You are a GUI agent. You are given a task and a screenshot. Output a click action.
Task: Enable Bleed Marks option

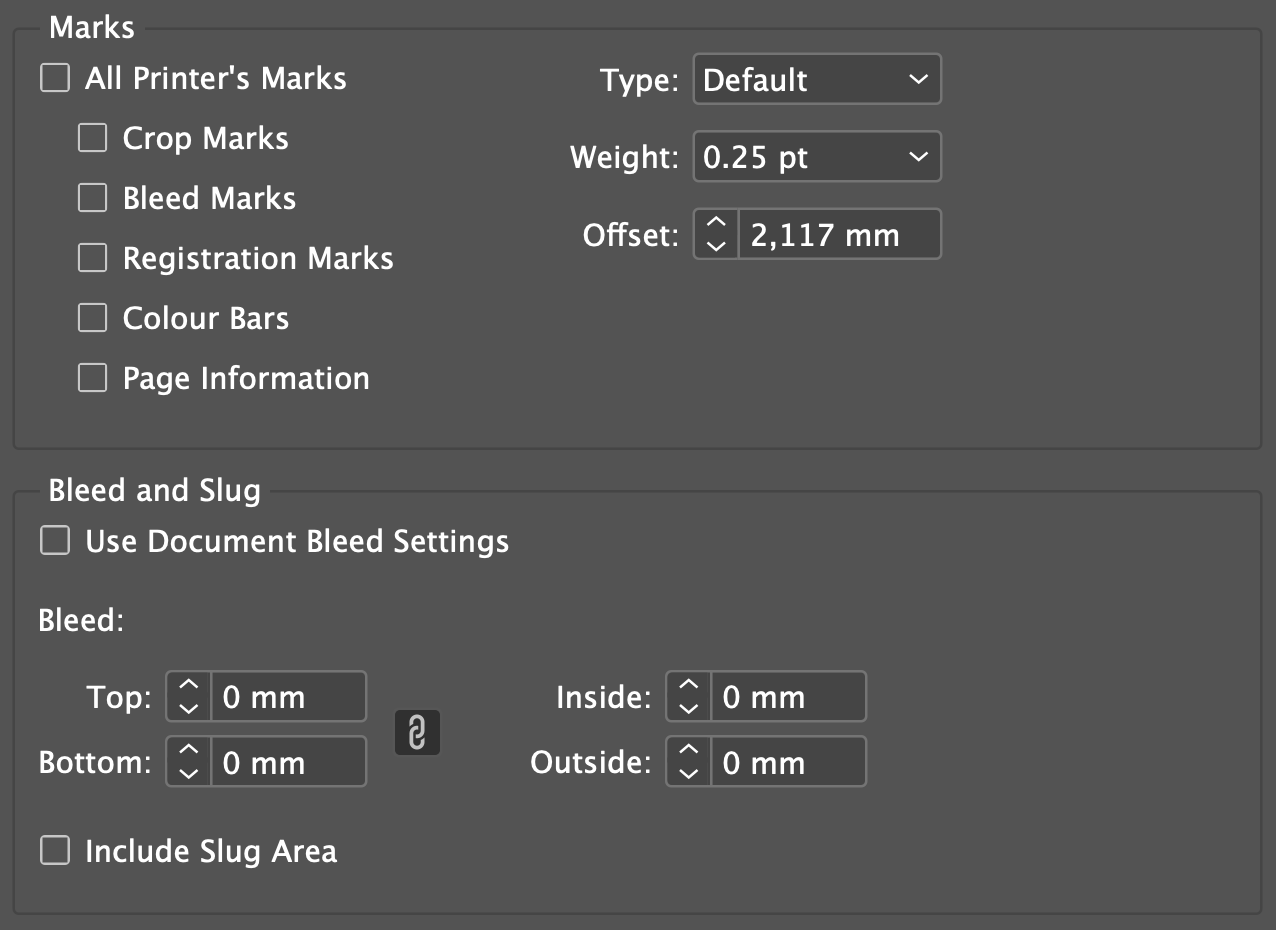point(93,198)
